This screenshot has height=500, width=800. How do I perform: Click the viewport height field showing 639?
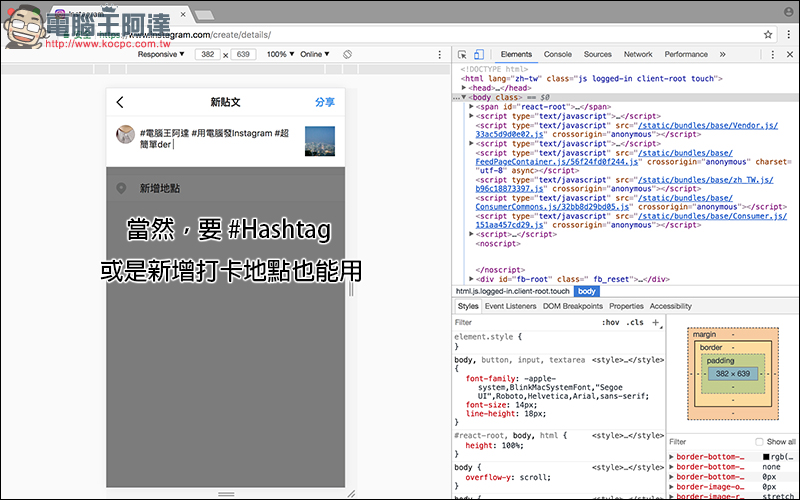pyautogui.click(x=243, y=54)
